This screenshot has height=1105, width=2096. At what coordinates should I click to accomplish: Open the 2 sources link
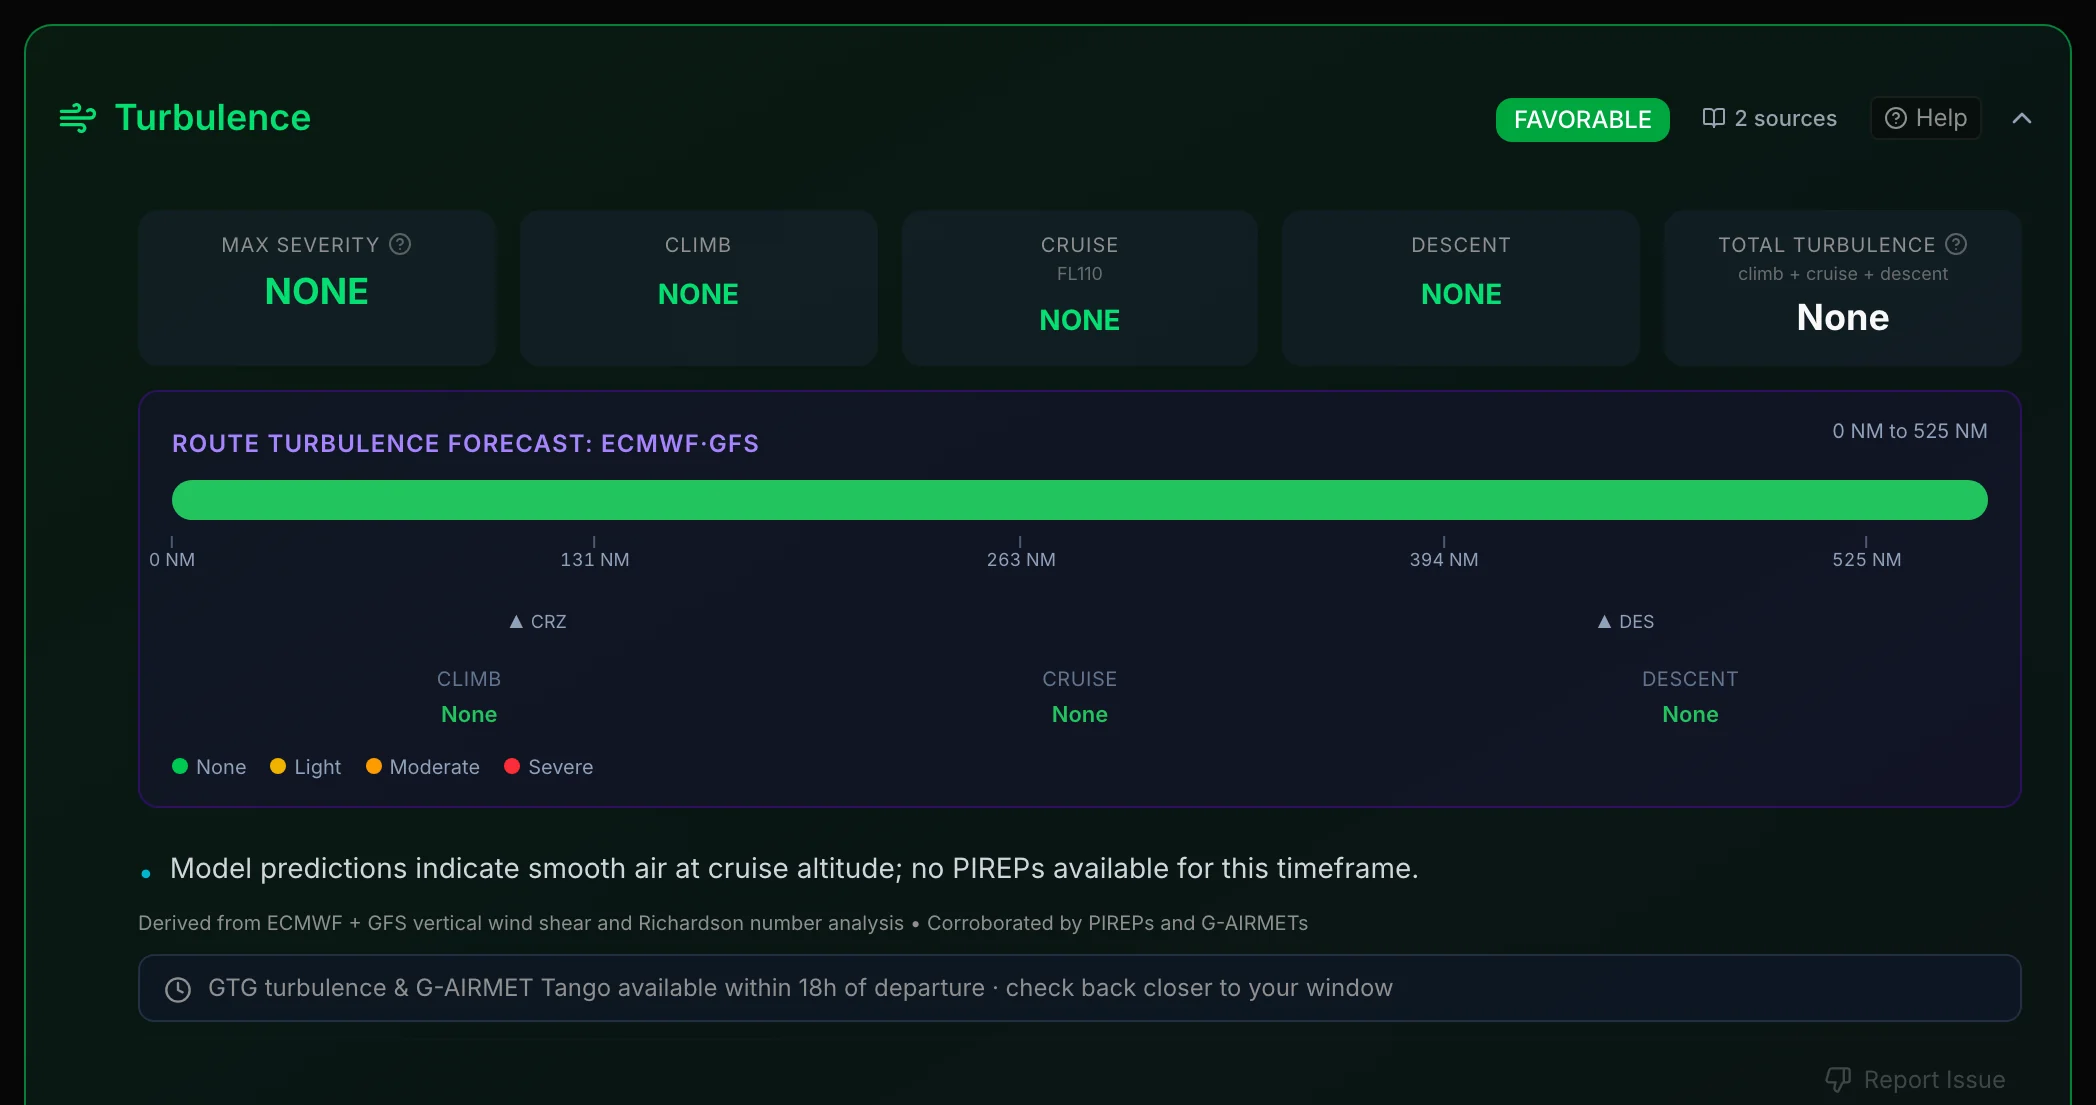(x=1770, y=118)
